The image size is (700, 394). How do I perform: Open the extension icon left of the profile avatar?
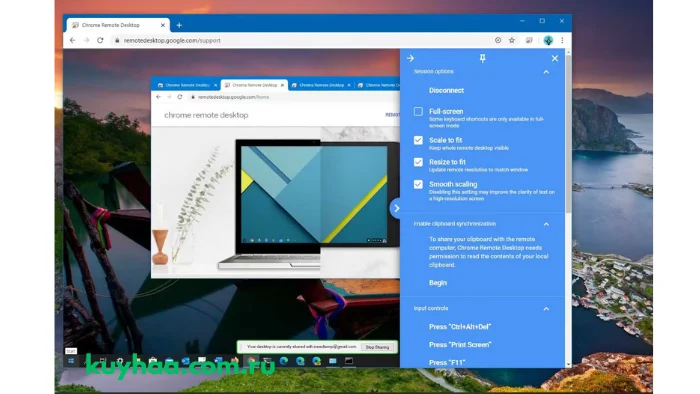[529, 40]
